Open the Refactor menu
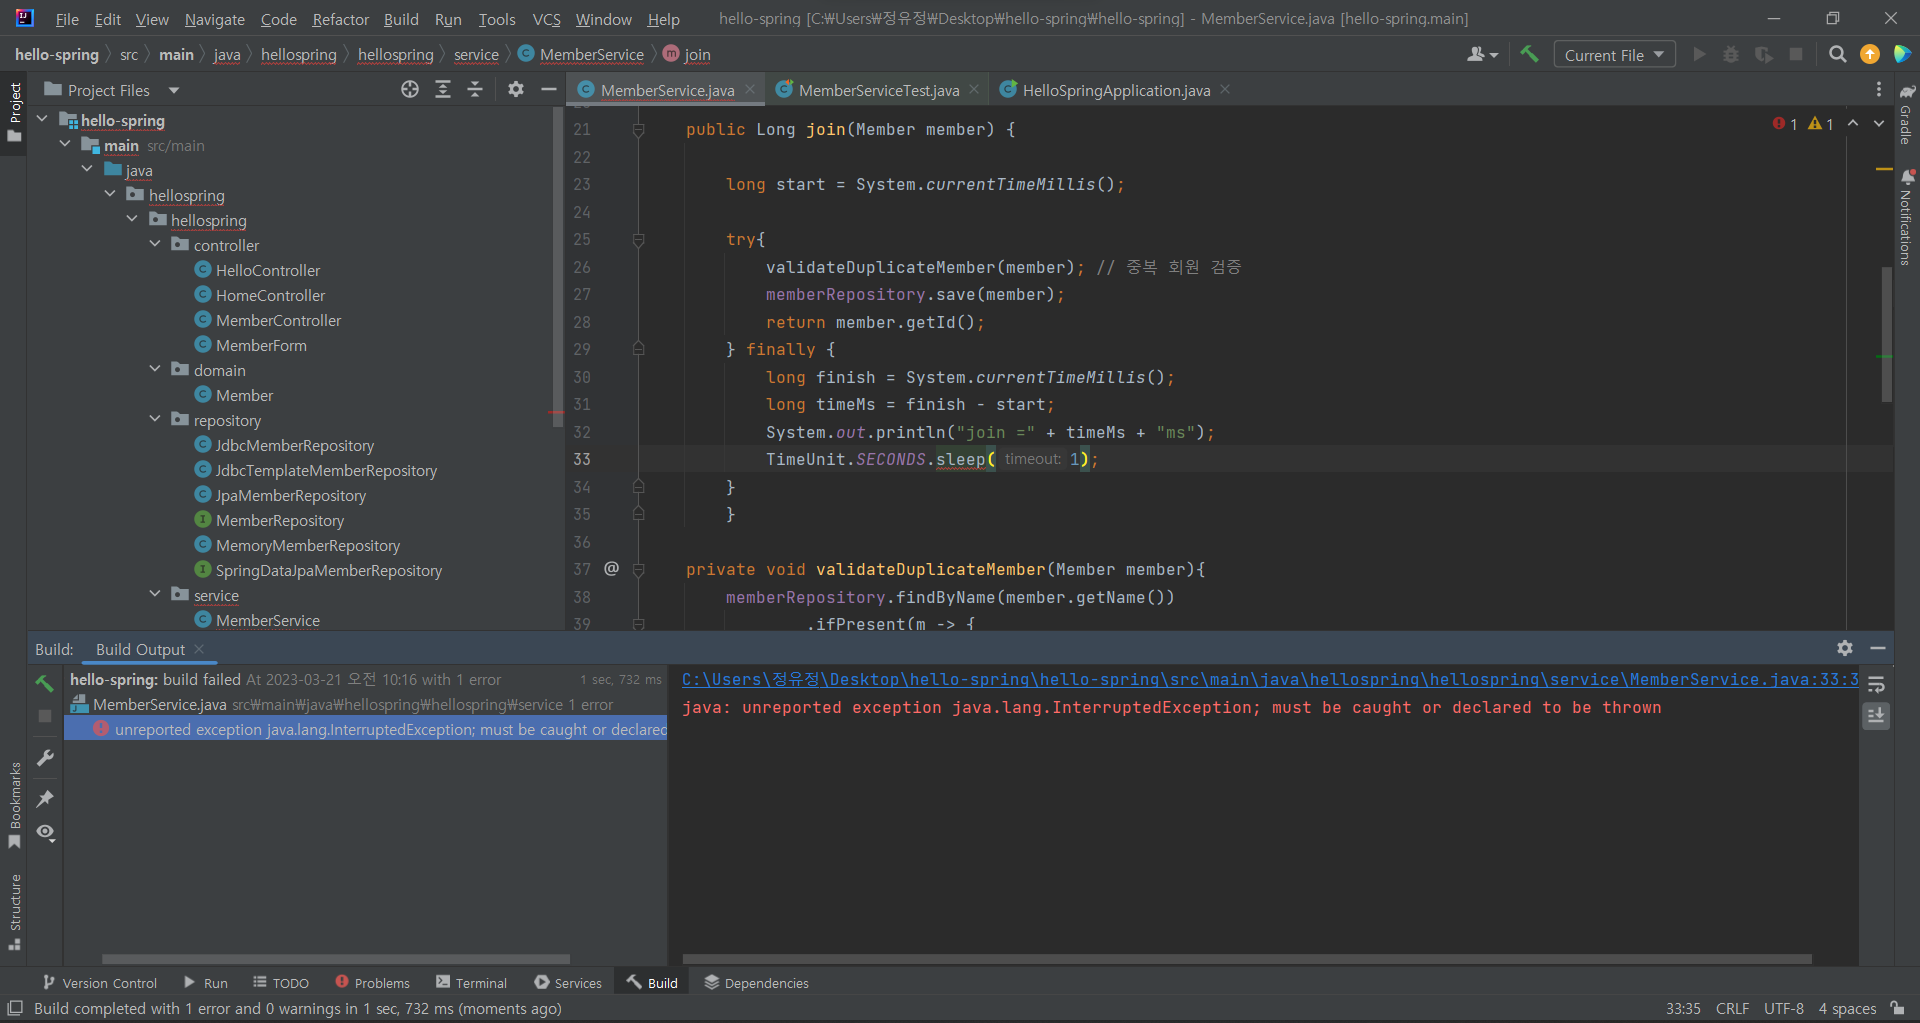 (340, 19)
